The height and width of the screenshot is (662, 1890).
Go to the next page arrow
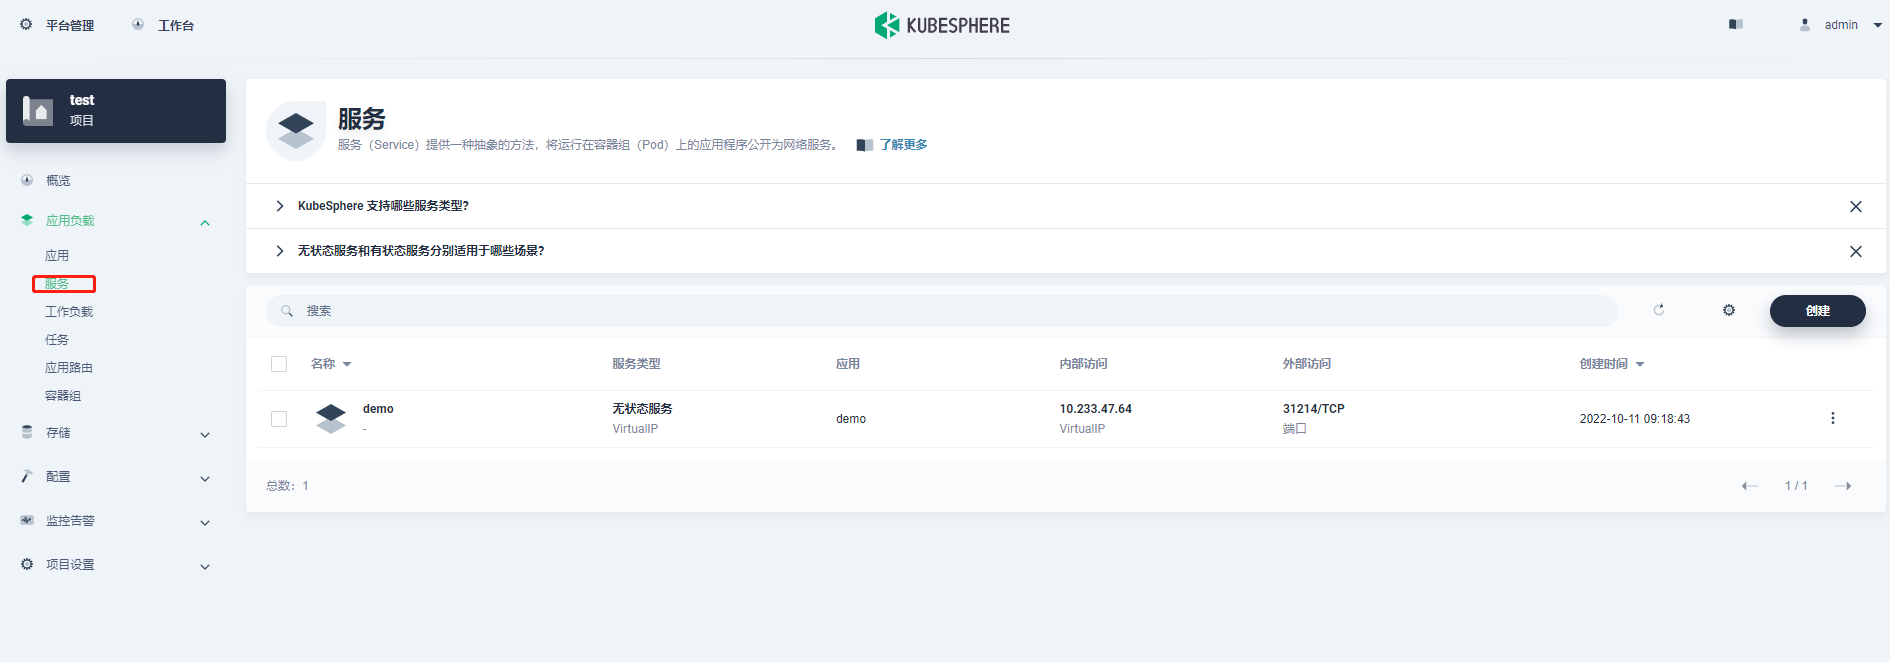[x=1843, y=486]
